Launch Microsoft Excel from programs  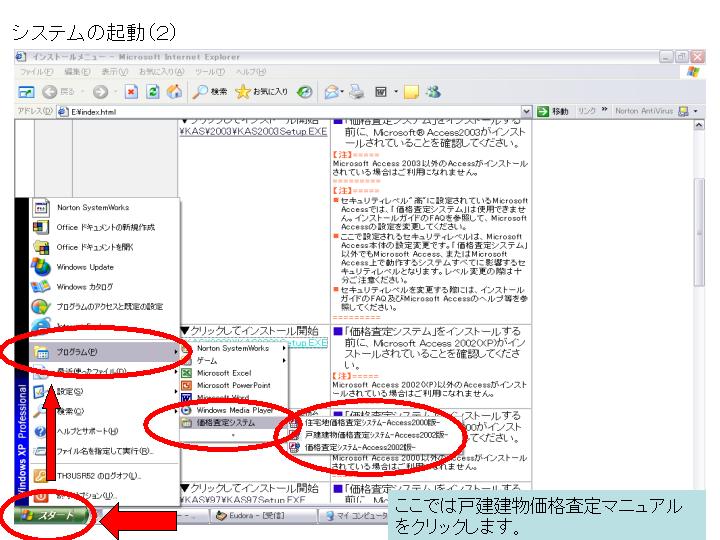[234, 373]
